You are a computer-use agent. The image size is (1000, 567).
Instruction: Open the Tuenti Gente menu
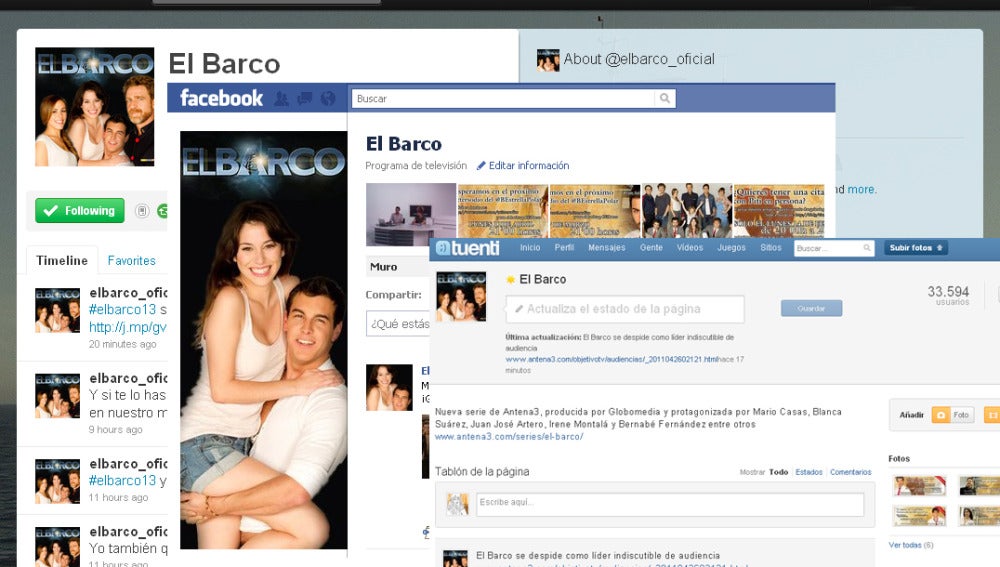651,247
